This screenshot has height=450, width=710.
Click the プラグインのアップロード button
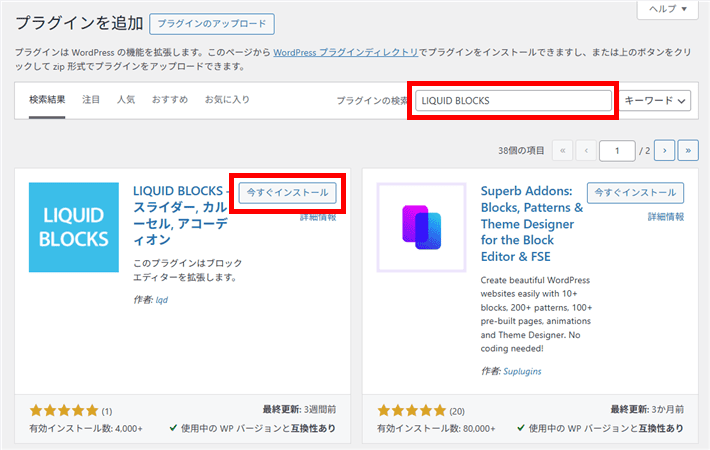tap(211, 24)
